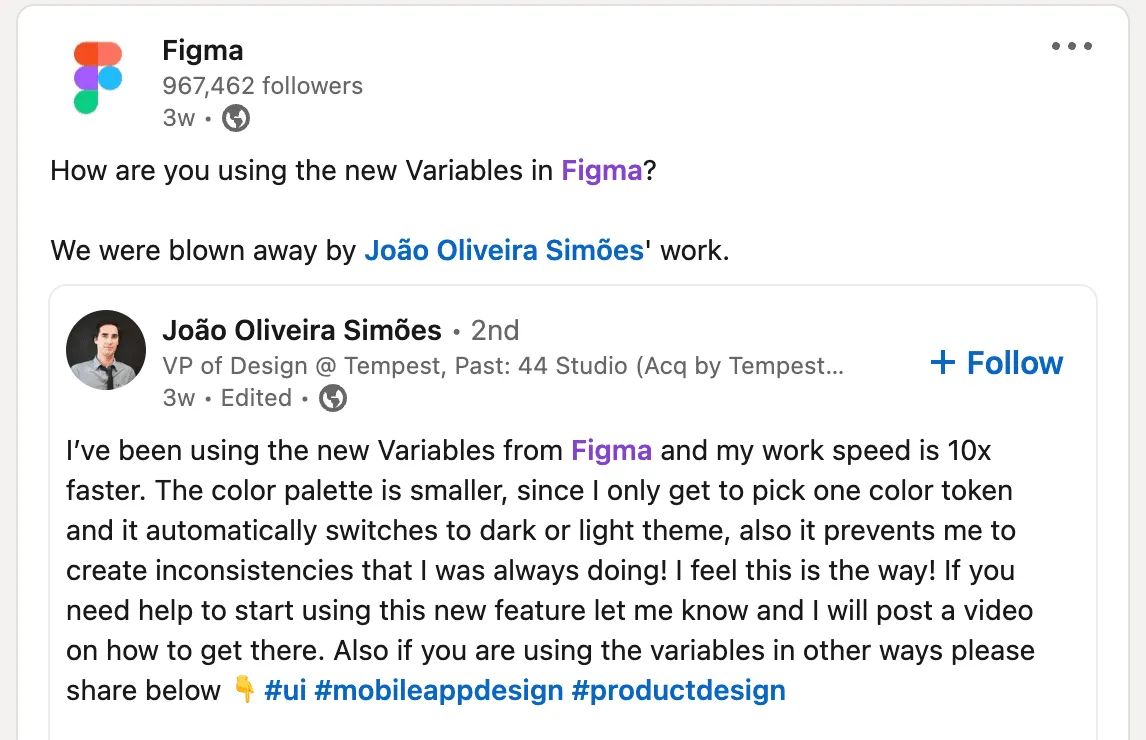Click the João Oliveira Simões mention link
Viewport: 1146px width, 740px height.
504,250
